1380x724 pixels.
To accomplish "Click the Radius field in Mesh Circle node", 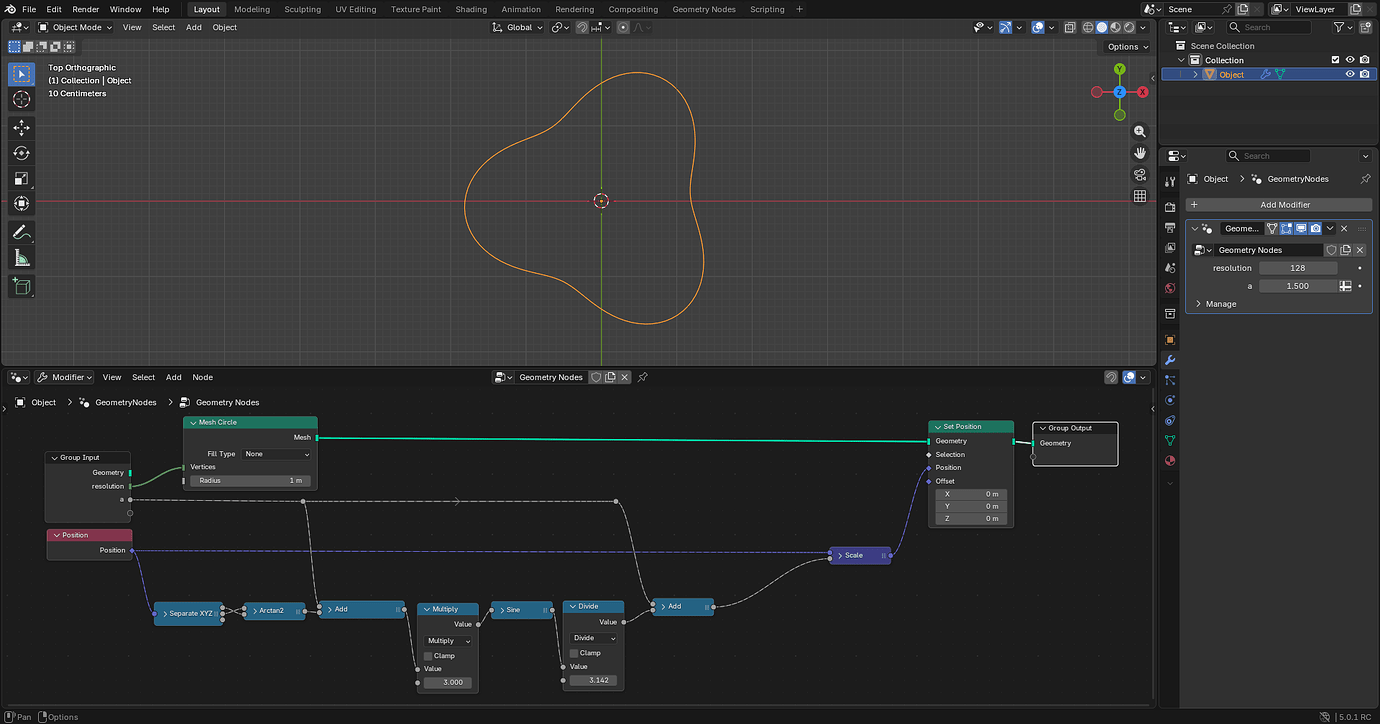I will (x=250, y=481).
